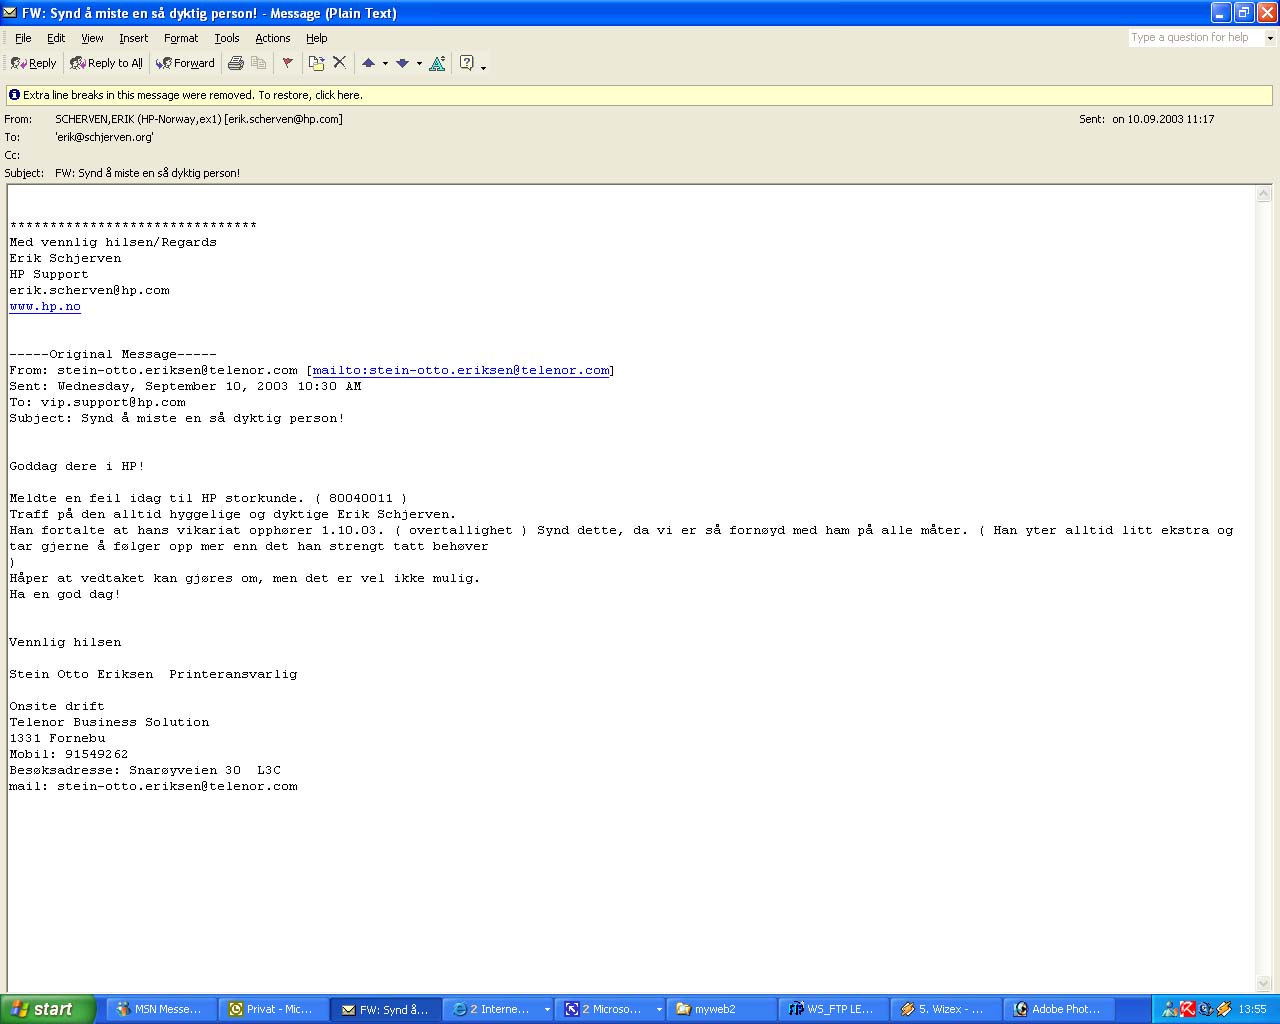The image size is (1280, 1024).
Task: Click recipient 'erik@schjerven.org' in To field
Action: [x=104, y=137]
